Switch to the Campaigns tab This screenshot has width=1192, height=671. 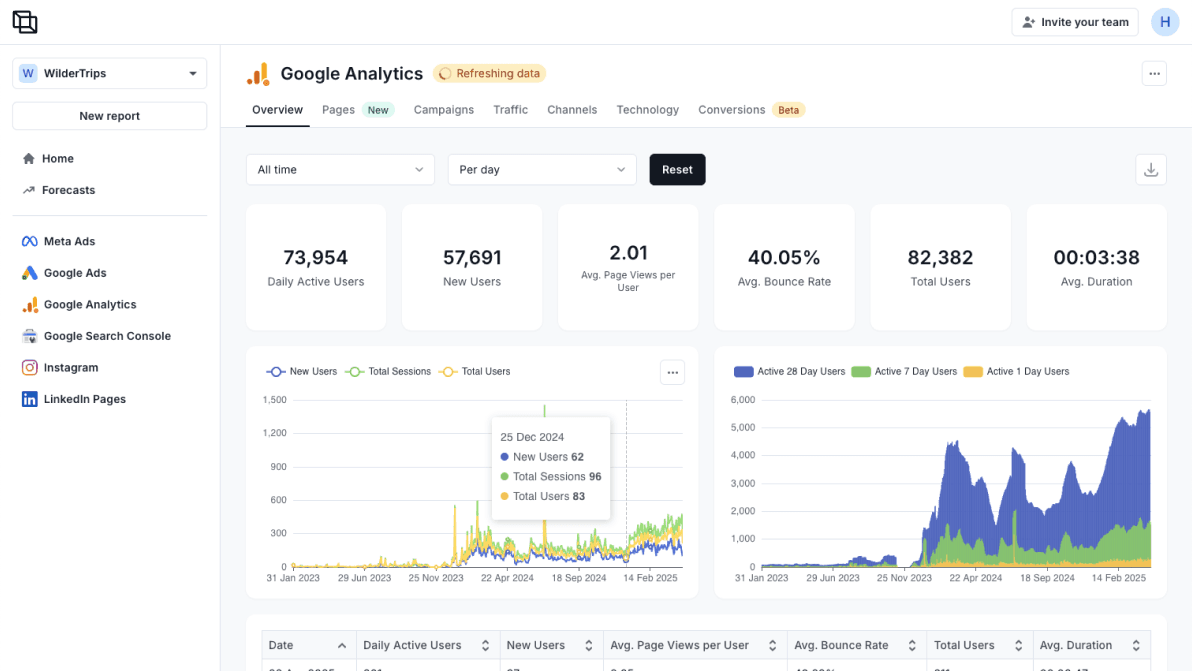point(443,110)
